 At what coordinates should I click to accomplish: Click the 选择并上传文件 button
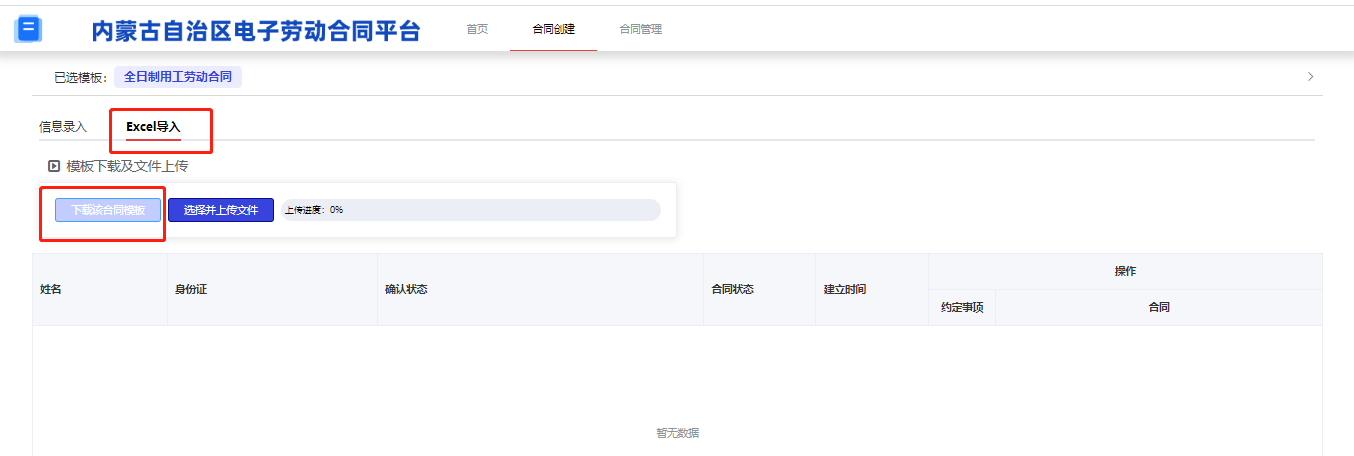click(x=221, y=210)
